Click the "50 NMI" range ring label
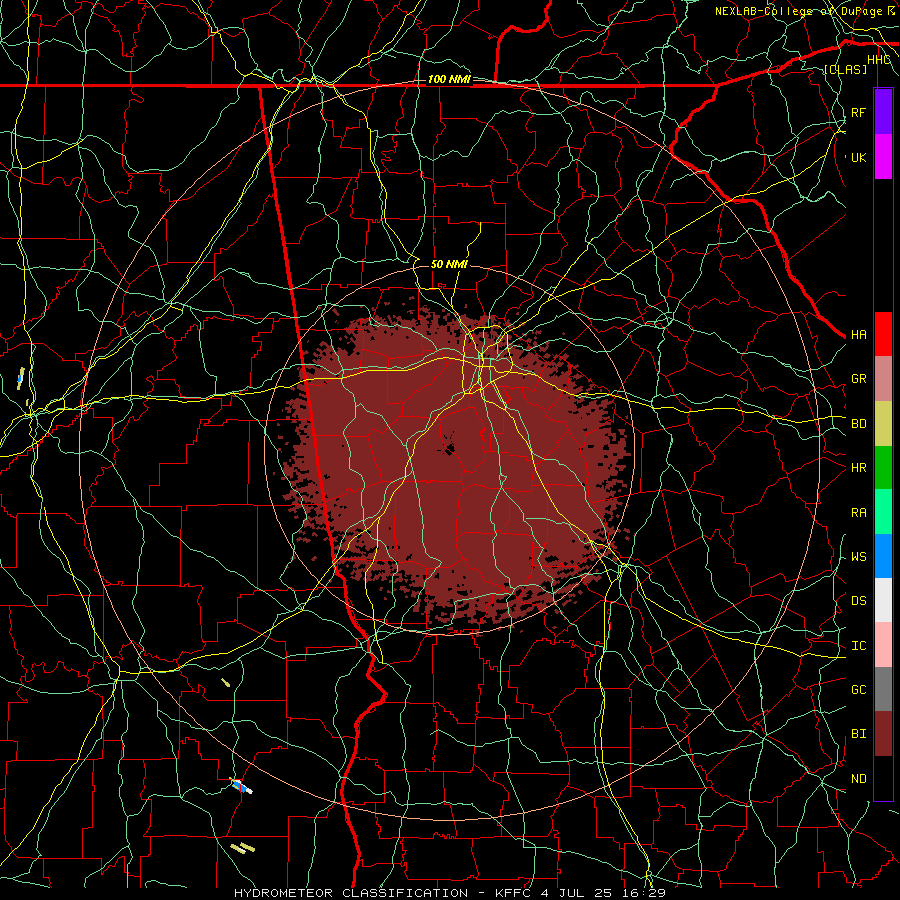 (x=449, y=264)
